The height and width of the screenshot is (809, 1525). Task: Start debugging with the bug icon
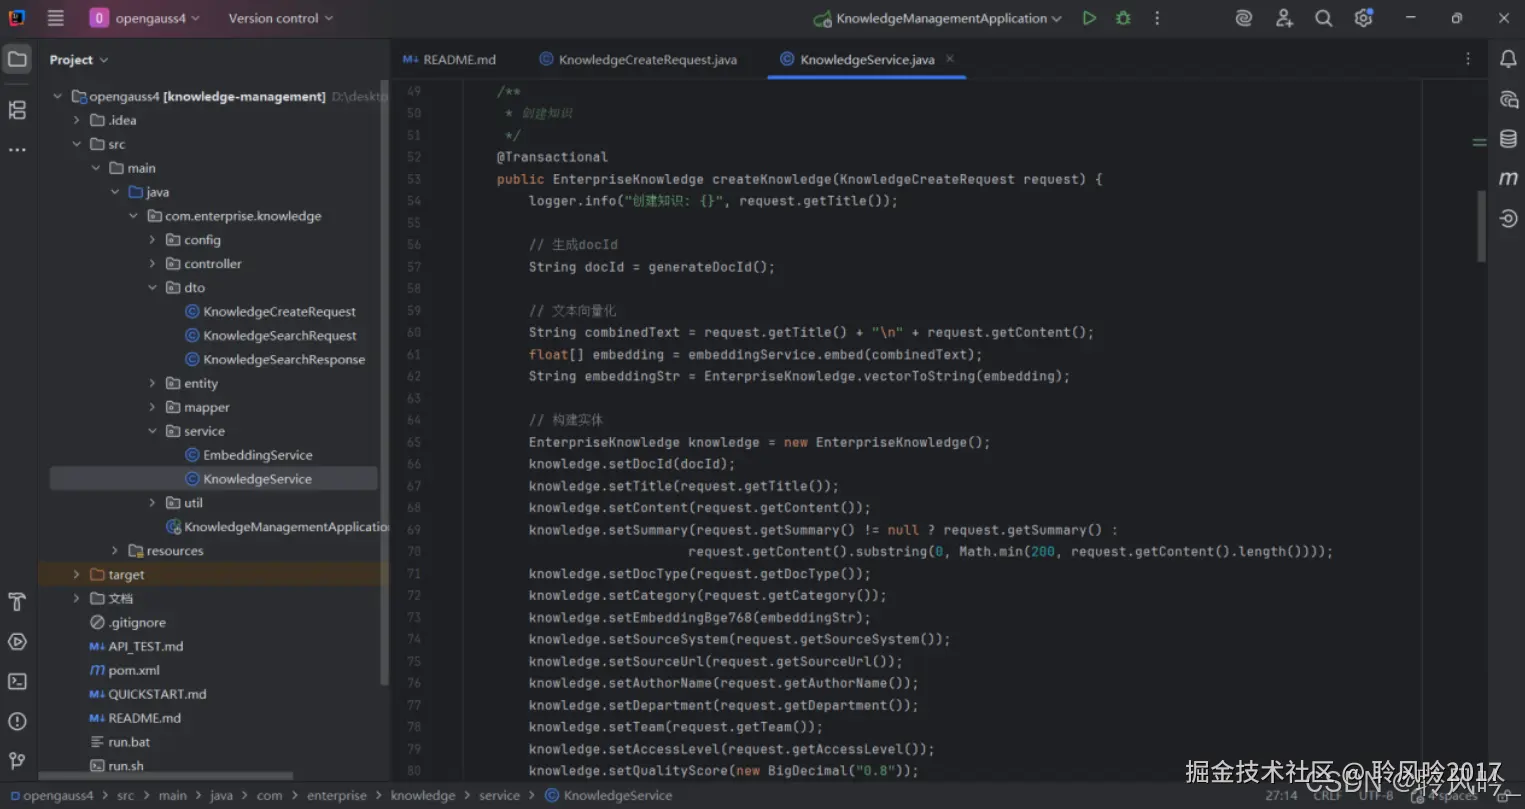click(1123, 18)
